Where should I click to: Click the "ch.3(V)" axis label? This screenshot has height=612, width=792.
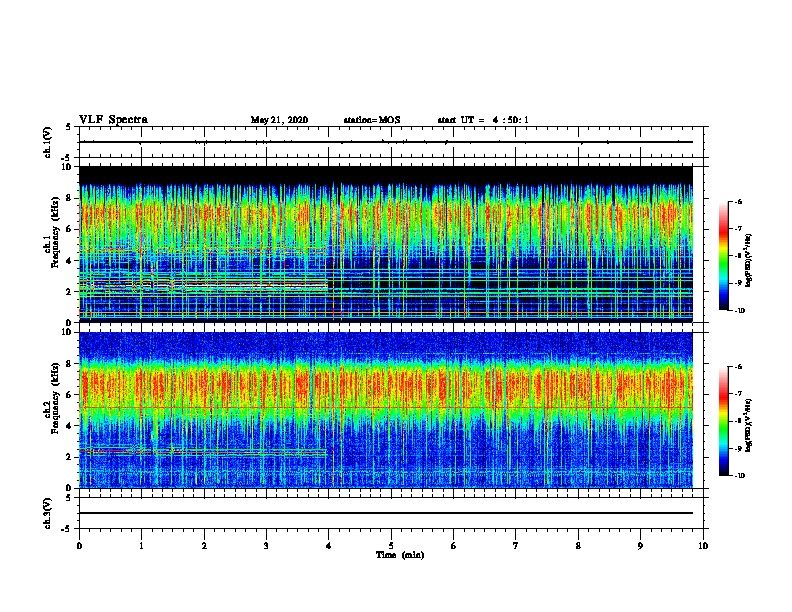pos(48,513)
